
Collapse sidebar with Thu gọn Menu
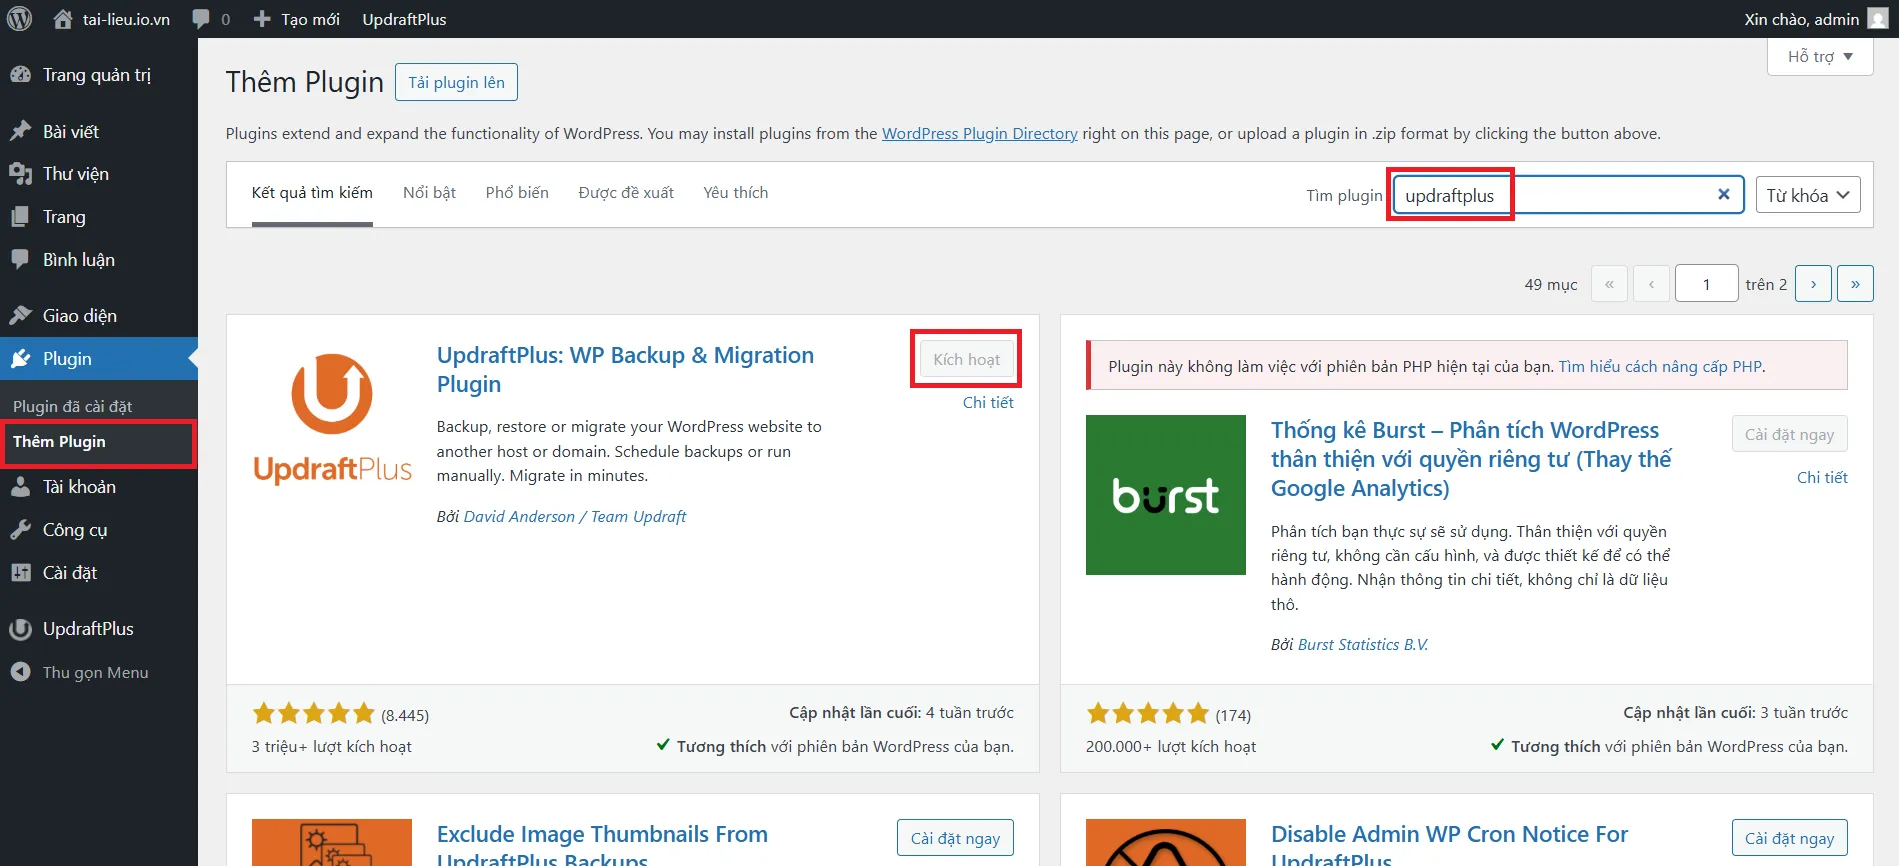pyautogui.click(x=95, y=673)
